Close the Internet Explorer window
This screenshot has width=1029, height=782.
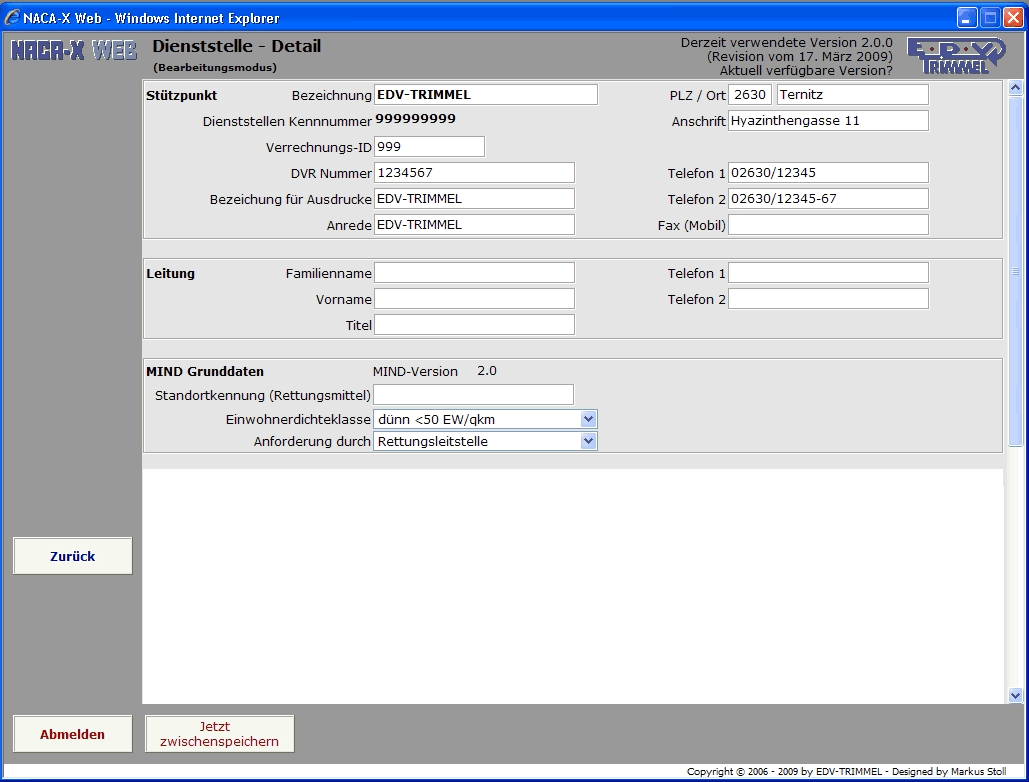tap(1013, 18)
